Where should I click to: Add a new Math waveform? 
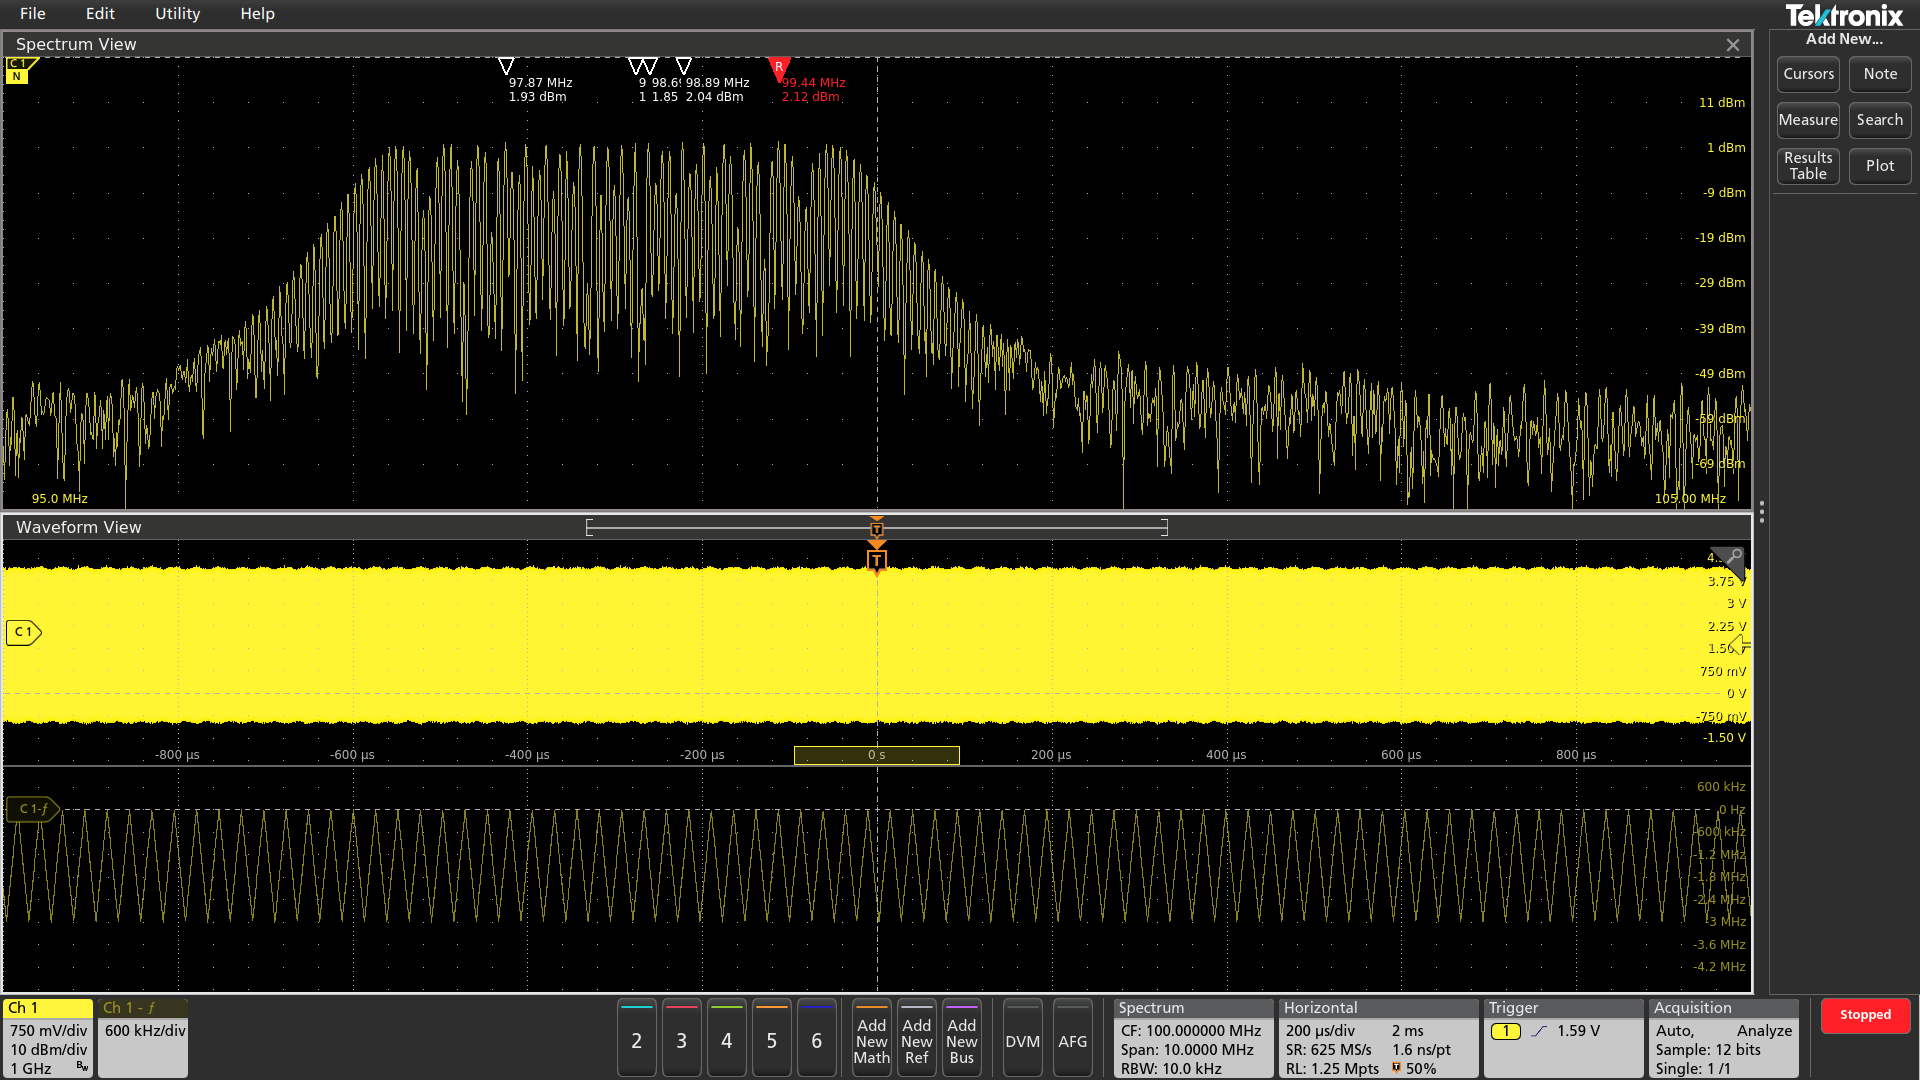(x=871, y=1039)
